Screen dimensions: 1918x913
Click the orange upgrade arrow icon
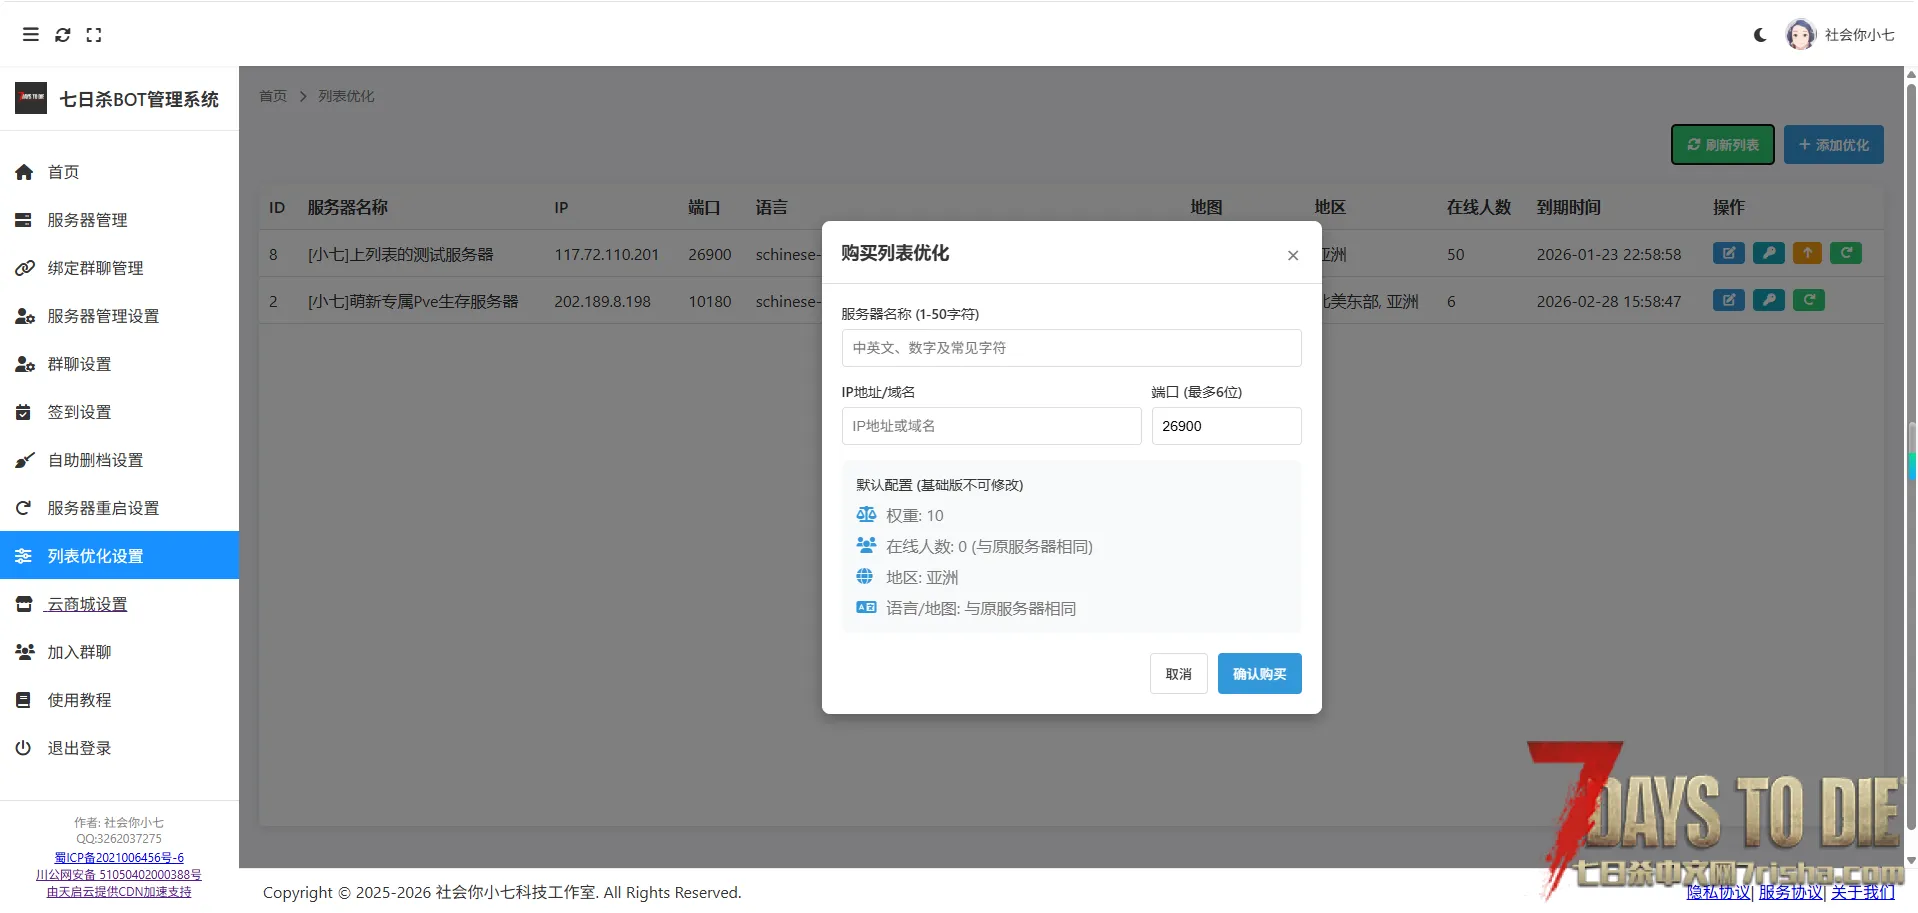point(1807,253)
